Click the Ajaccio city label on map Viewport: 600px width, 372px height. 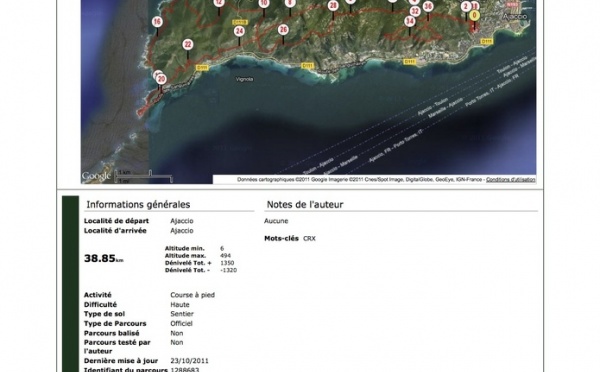pyautogui.click(x=515, y=16)
